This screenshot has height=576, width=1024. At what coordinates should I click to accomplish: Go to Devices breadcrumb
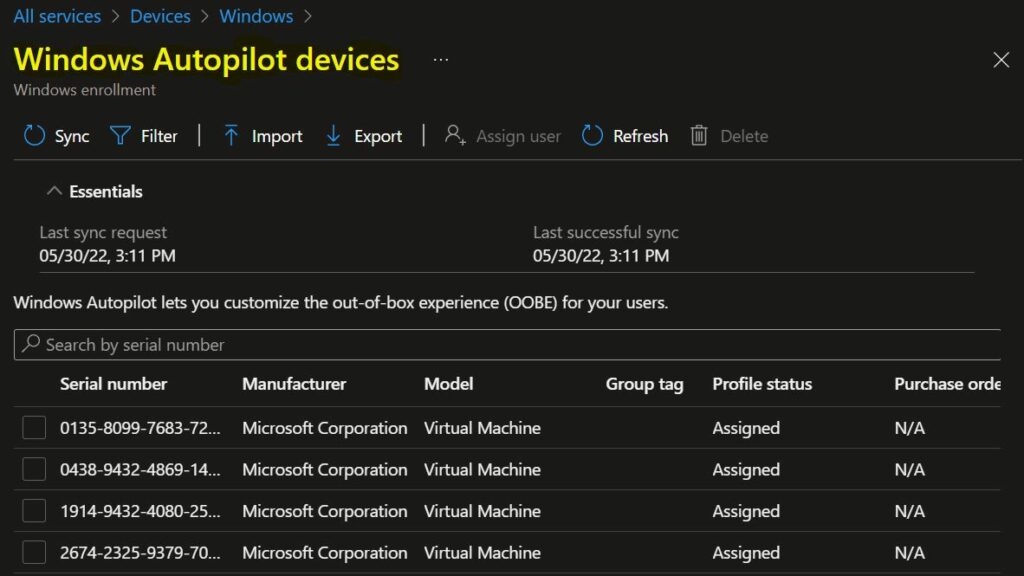pyautogui.click(x=160, y=16)
